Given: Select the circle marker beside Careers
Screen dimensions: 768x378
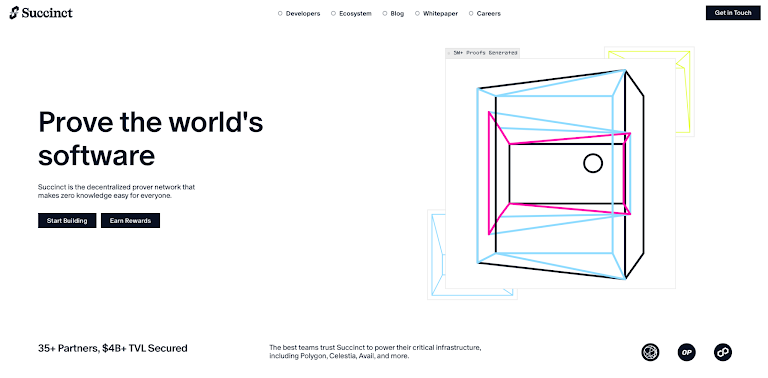Looking at the screenshot, I should [x=471, y=14].
